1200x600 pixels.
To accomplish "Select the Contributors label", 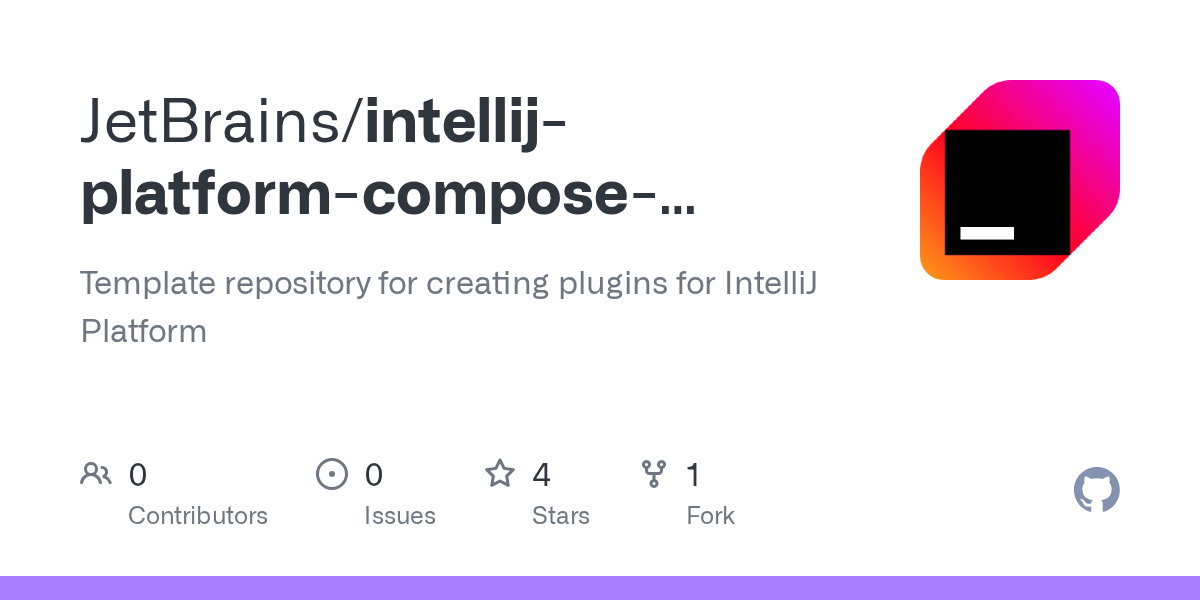I will [x=198, y=516].
